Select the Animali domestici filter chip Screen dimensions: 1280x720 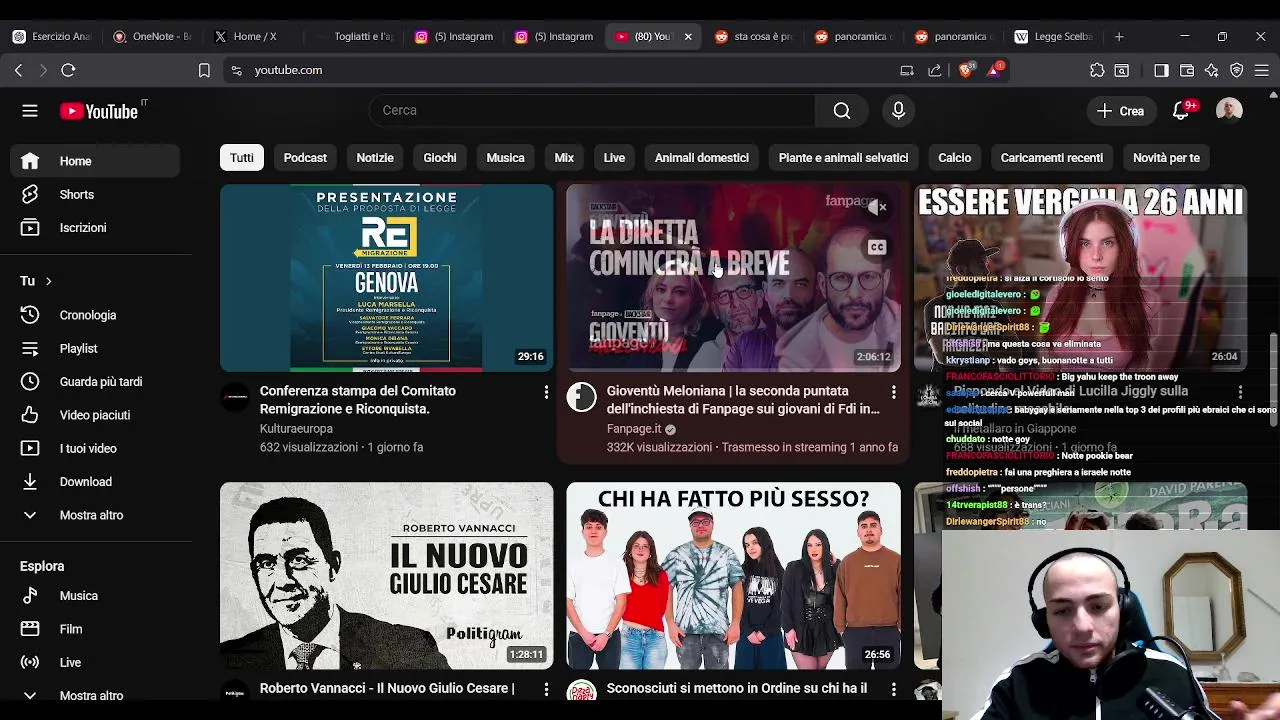(x=701, y=158)
